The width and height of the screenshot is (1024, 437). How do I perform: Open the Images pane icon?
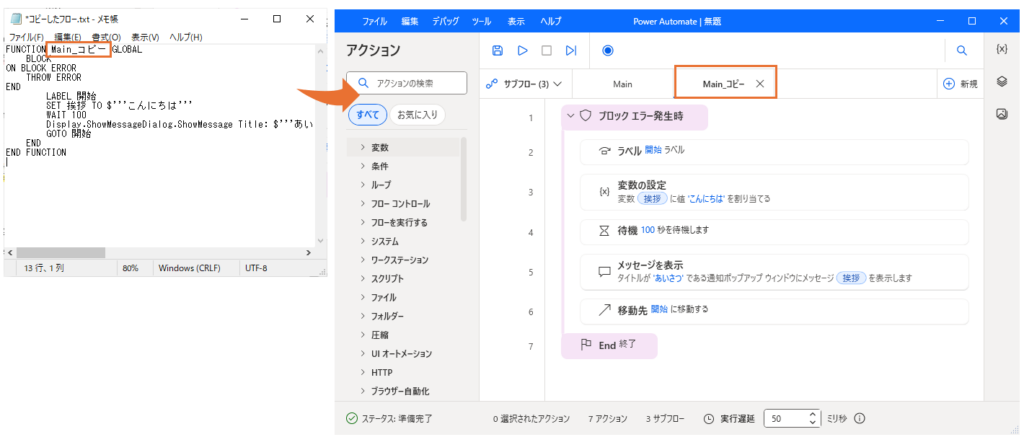1002,115
